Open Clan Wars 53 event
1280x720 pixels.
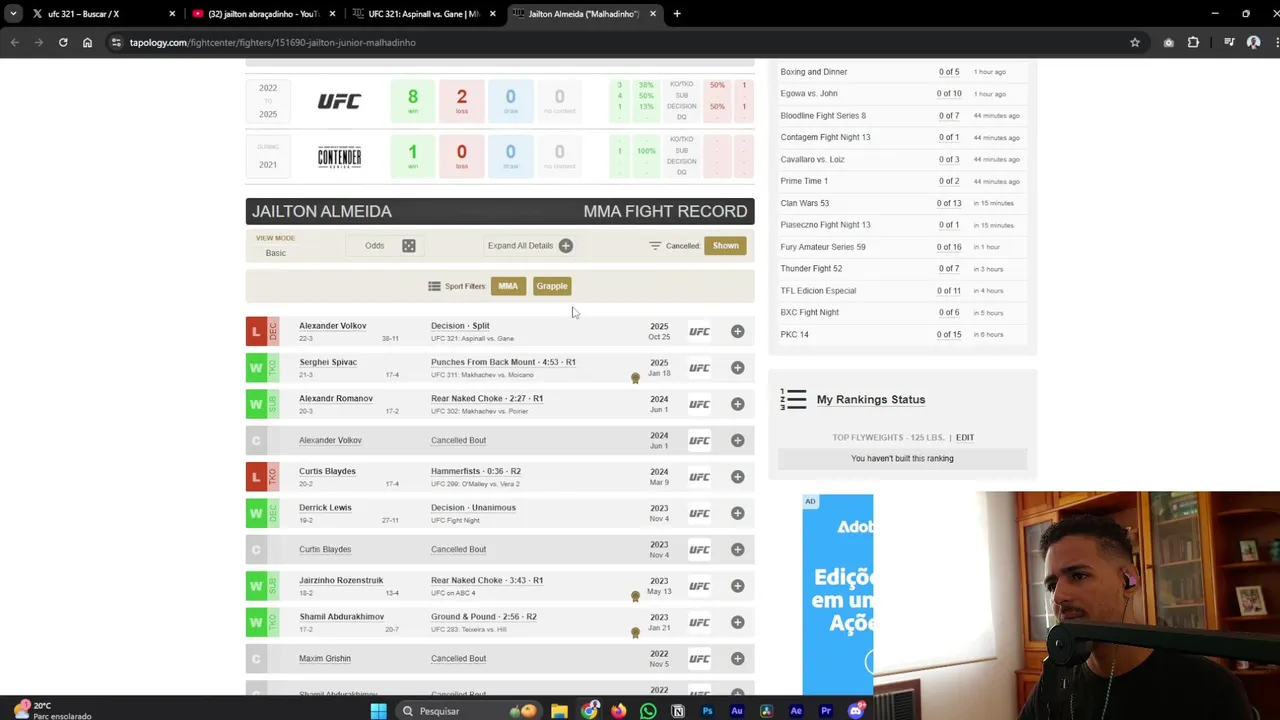click(x=805, y=203)
